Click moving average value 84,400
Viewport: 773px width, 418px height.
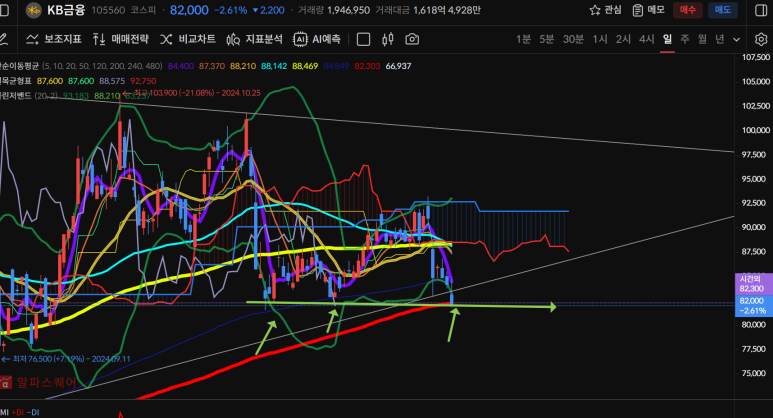(180, 66)
